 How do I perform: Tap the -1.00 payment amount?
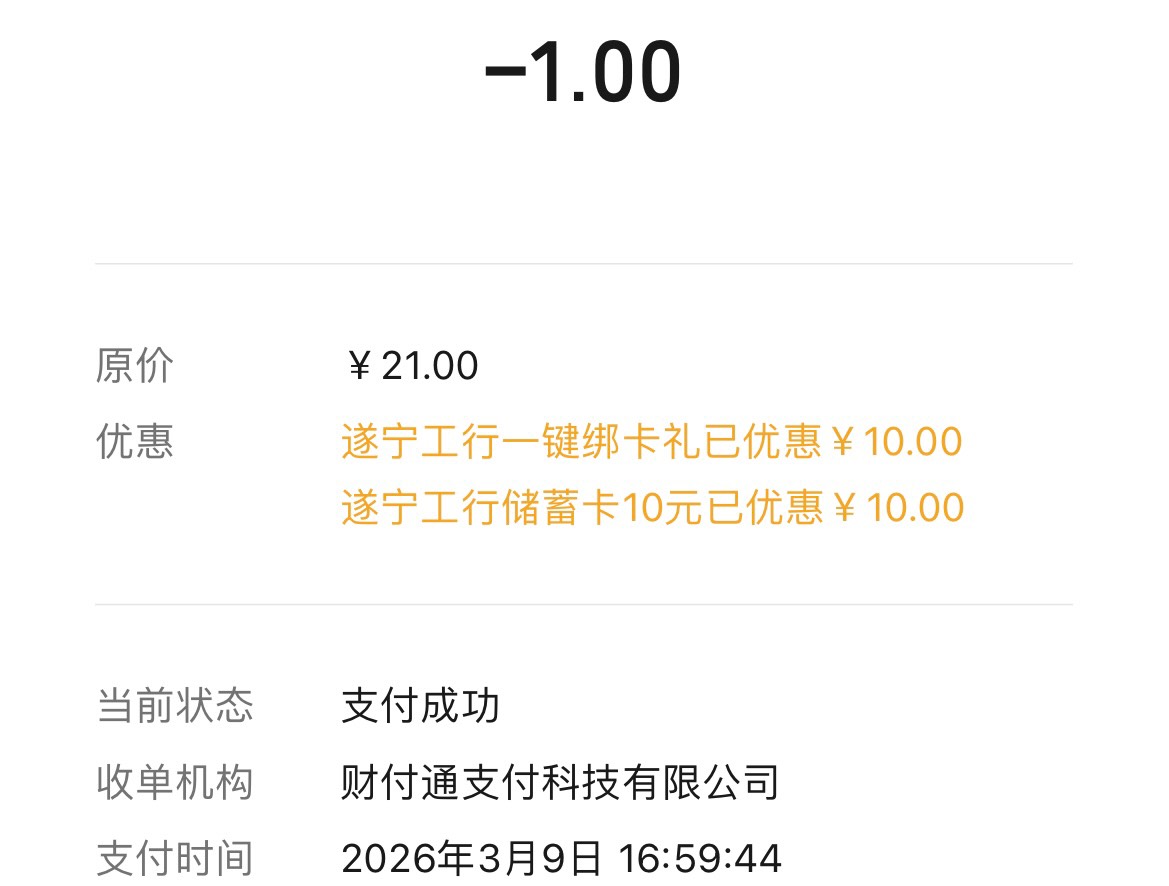(583, 75)
